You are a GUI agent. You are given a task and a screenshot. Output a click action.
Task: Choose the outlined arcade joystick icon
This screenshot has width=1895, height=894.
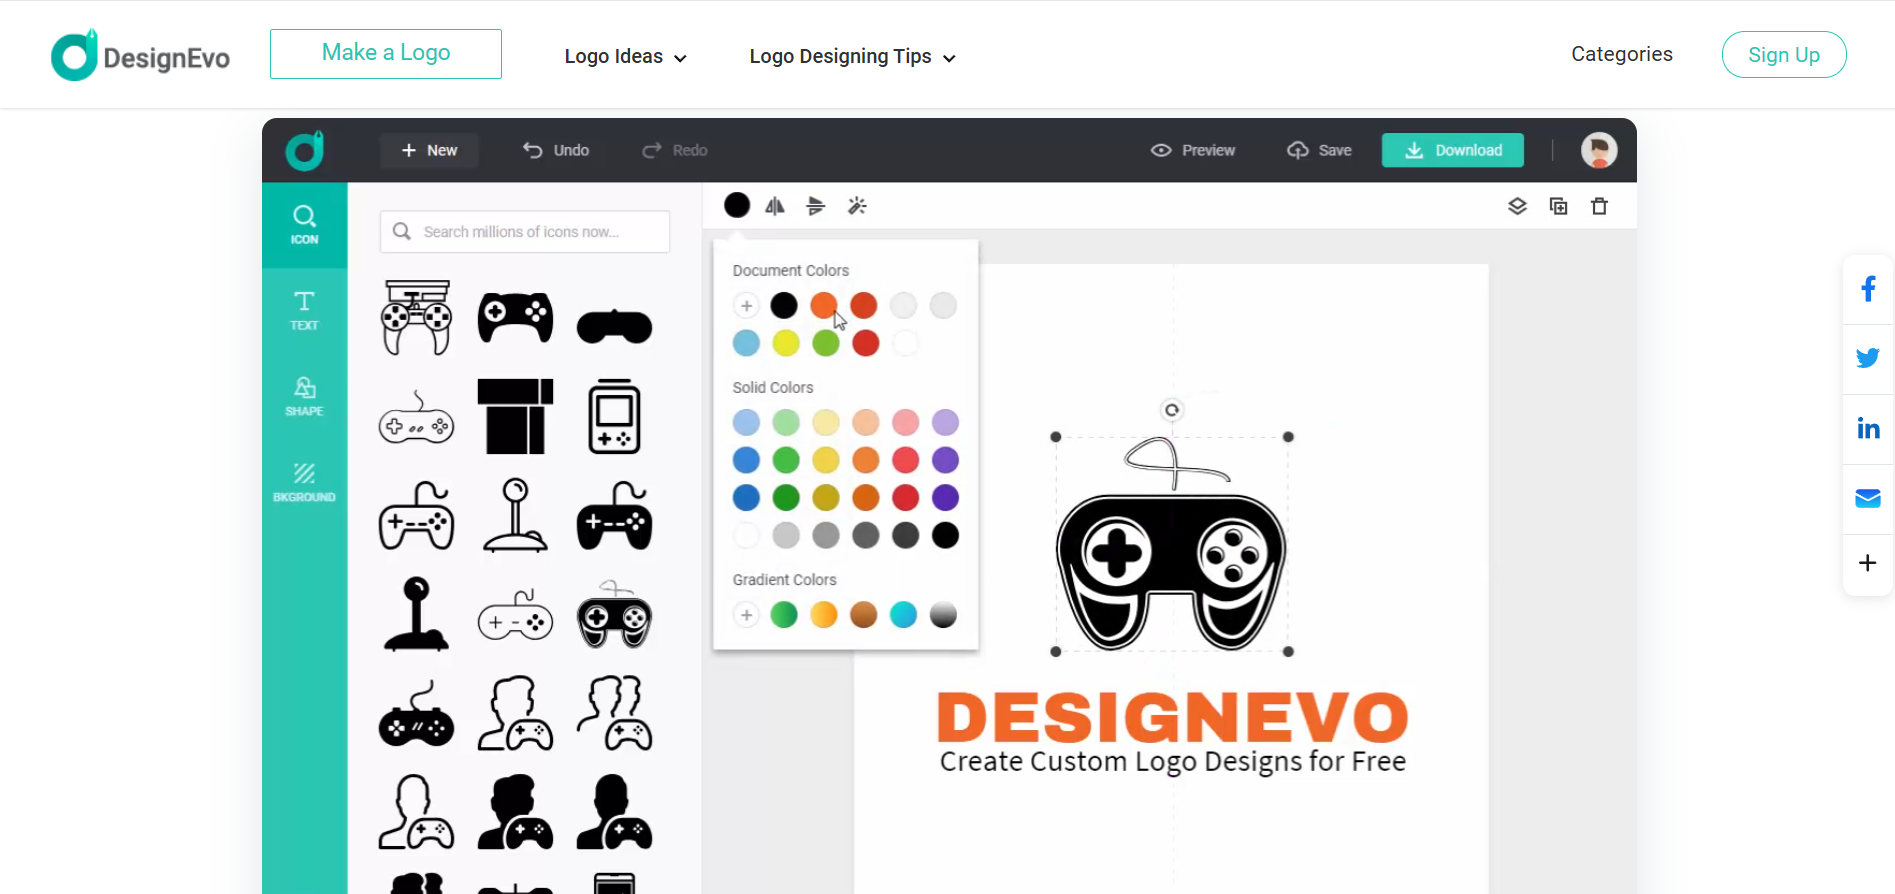click(516, 515)
